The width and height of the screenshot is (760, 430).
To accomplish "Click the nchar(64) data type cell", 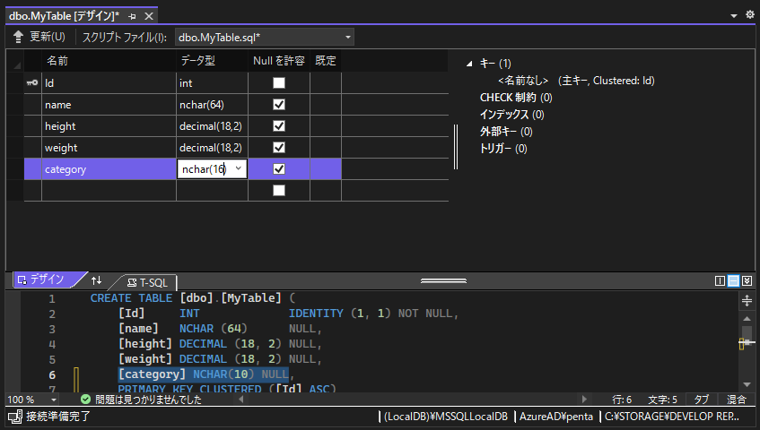I will coord(212,105).
